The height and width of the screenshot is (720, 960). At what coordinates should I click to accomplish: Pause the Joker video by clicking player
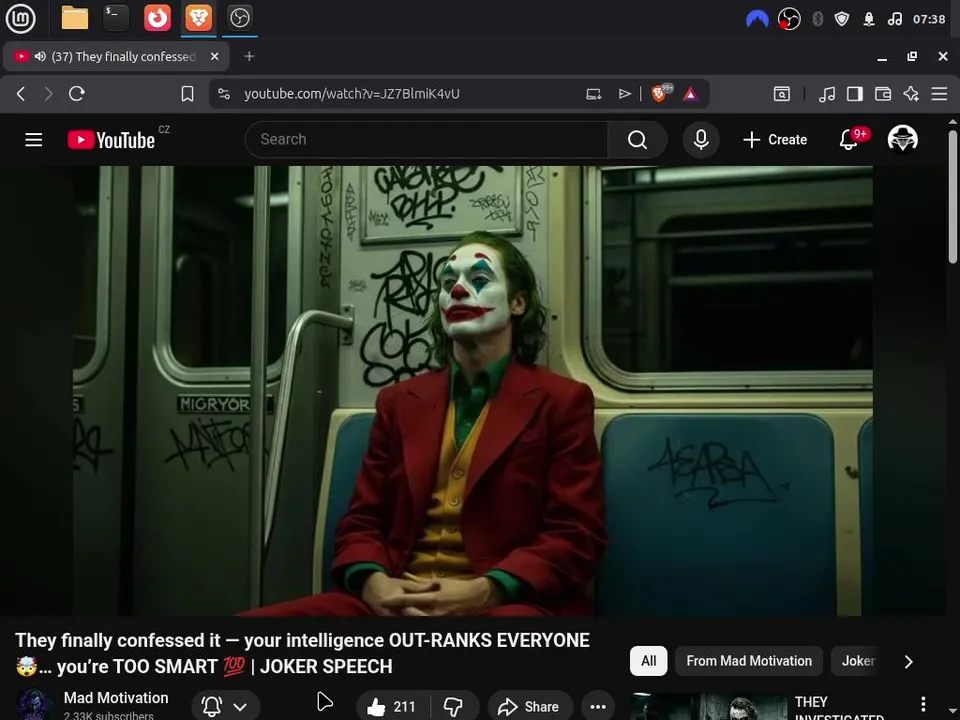coord(473,391)
